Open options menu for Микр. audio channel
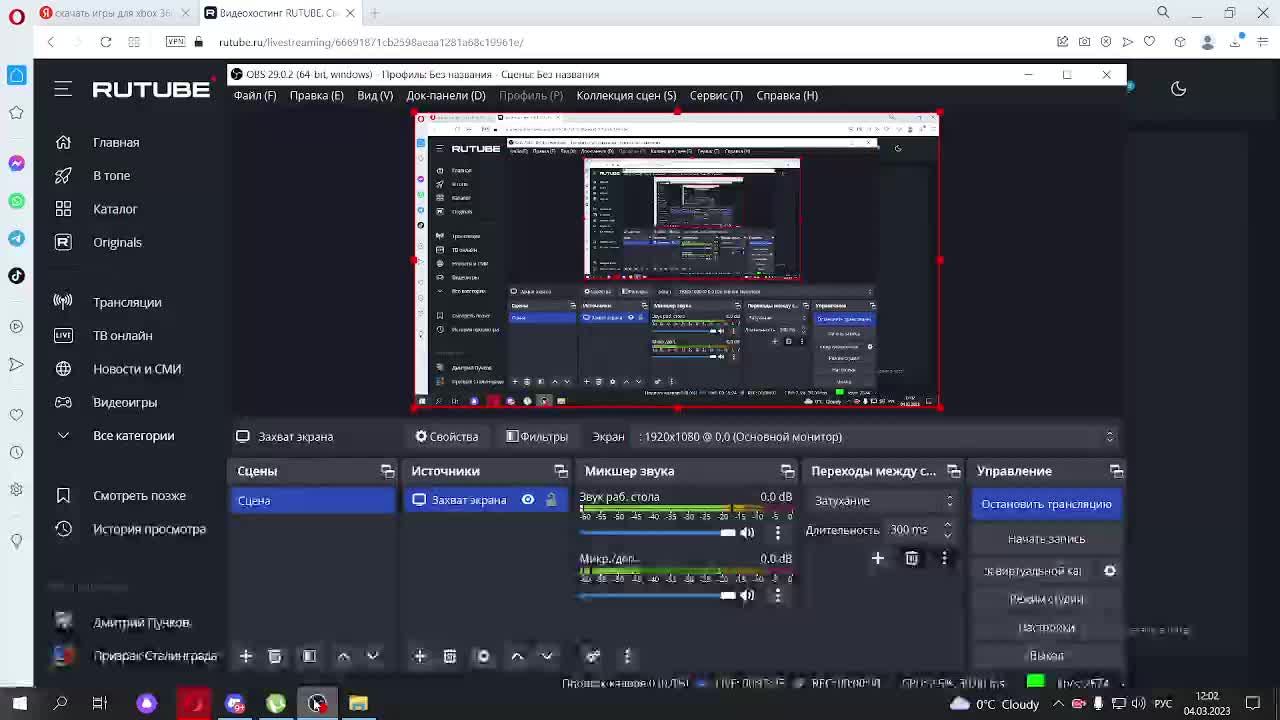The width and height of the screenshot is (1280, 720). [778, 595]
